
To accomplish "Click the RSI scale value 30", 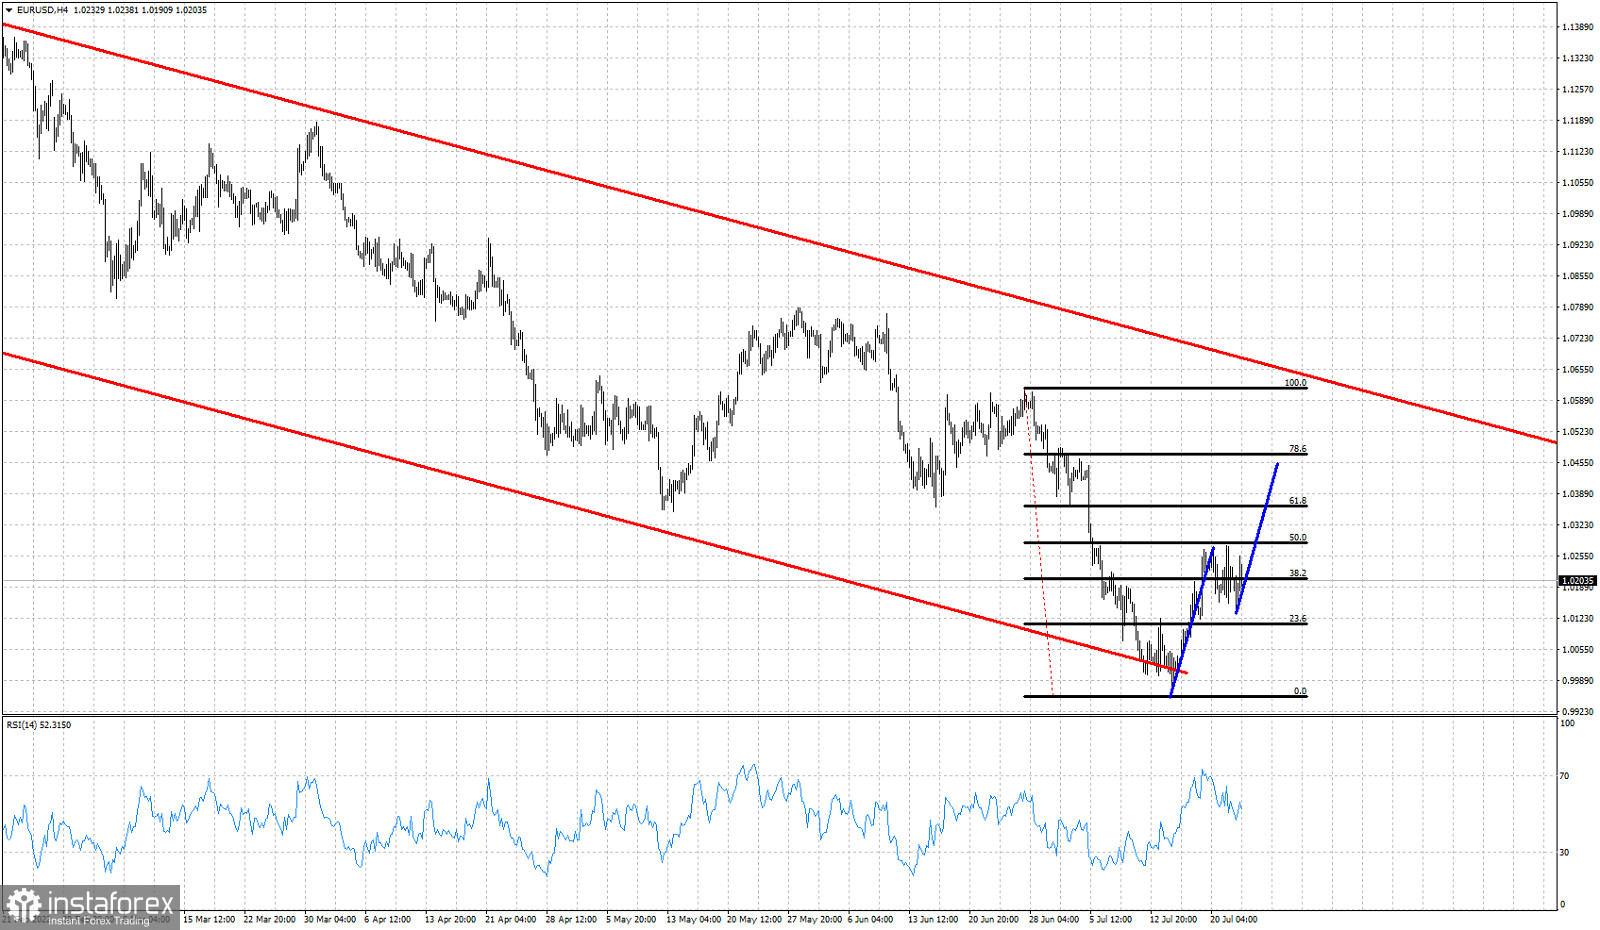I will point(1565,852).
